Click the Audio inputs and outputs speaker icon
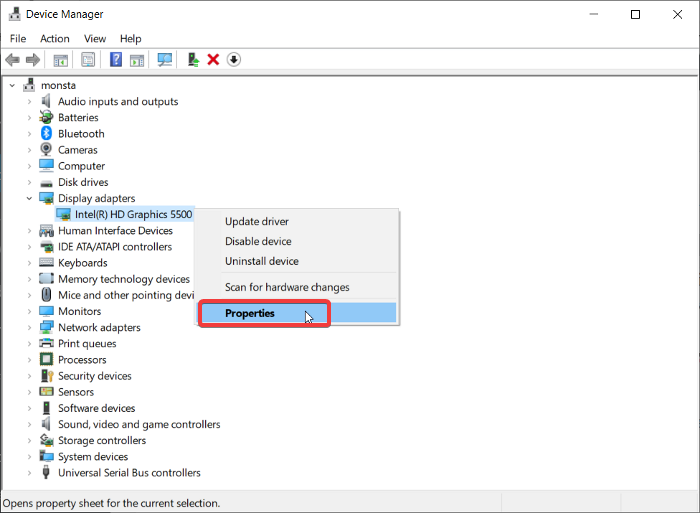700x513 pixels. coord(46,101)
